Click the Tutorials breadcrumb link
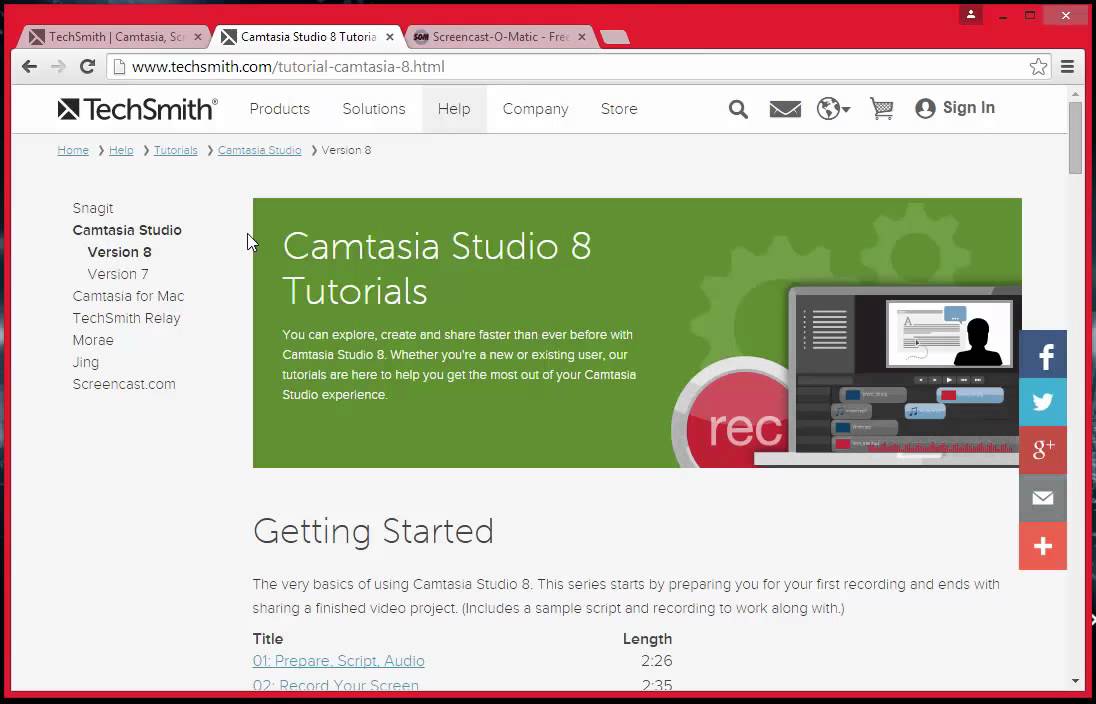The width and height of the screenshot is (1096, 704). (175, 150)
